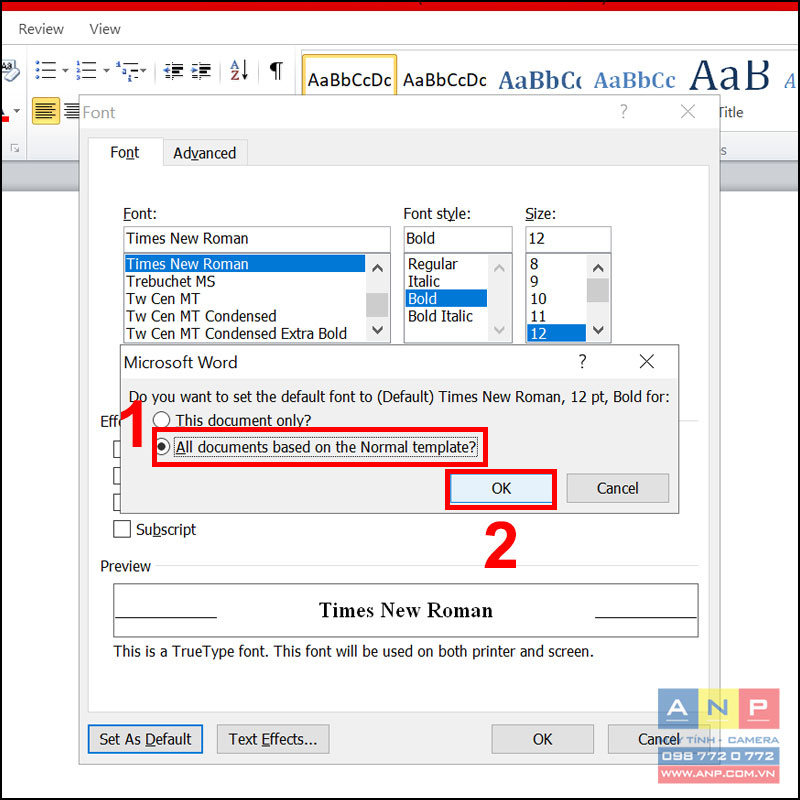Select This document only radio button
Image resolution: width=800 pixels, height=800 pixels.
161,420
